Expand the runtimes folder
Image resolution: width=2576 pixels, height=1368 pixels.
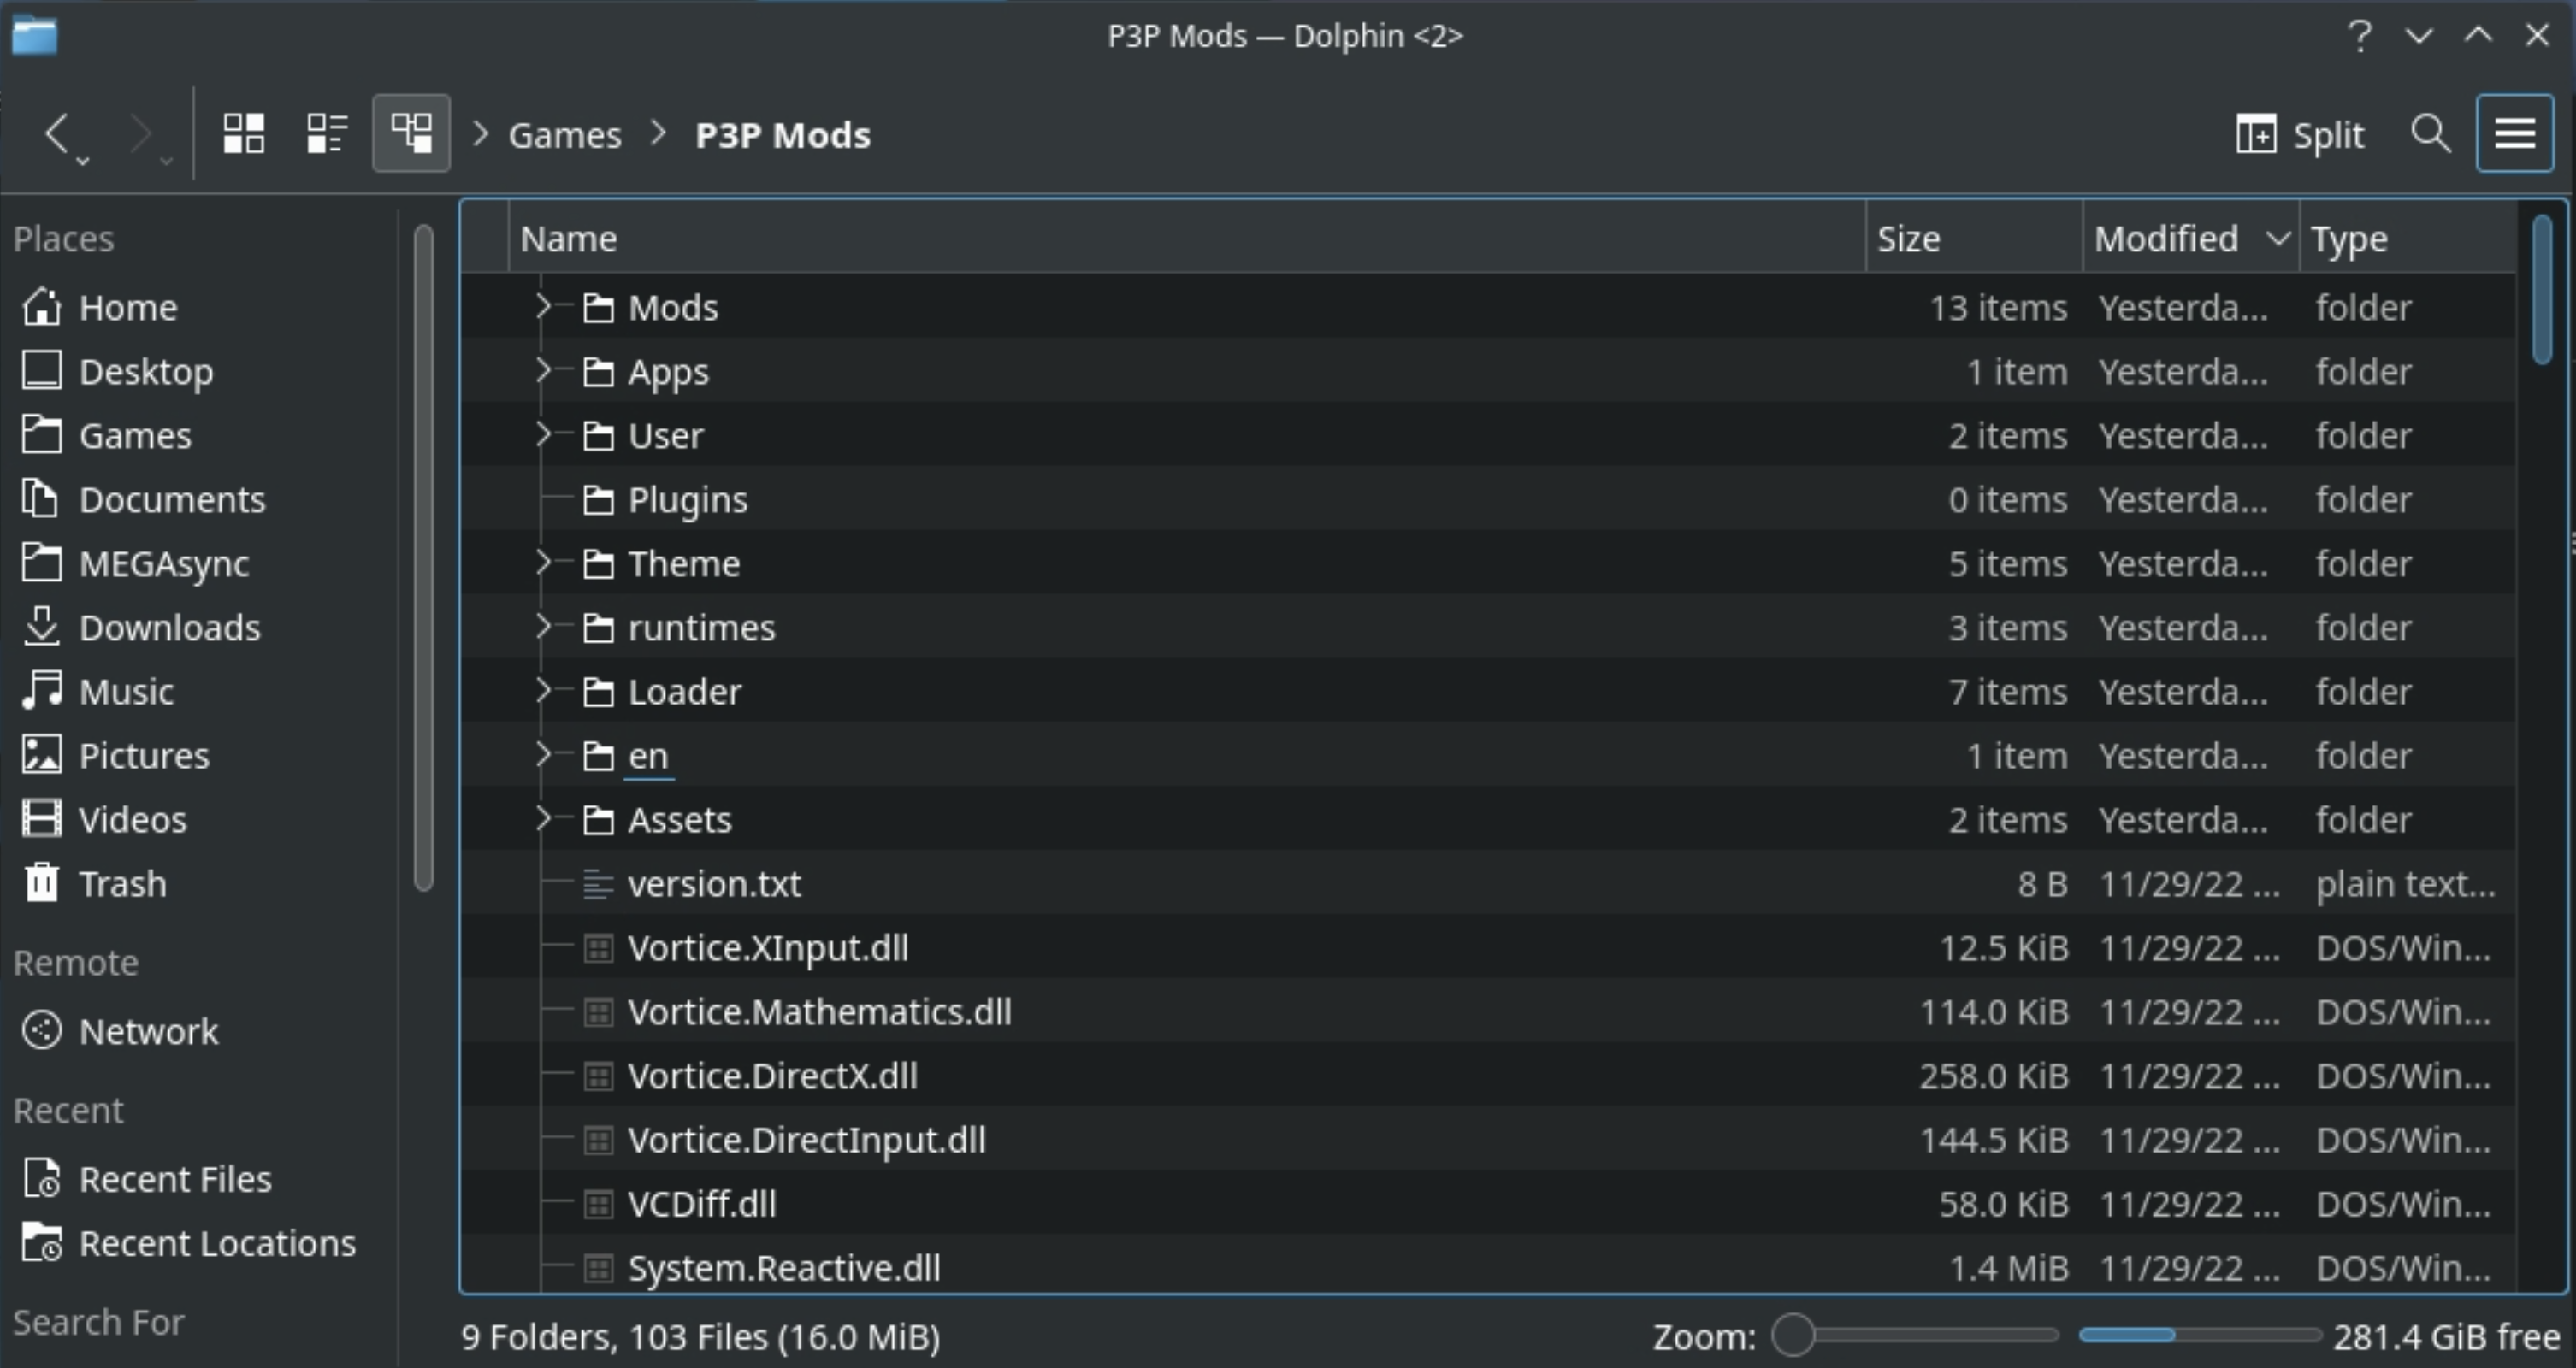[x=542, y=626]
